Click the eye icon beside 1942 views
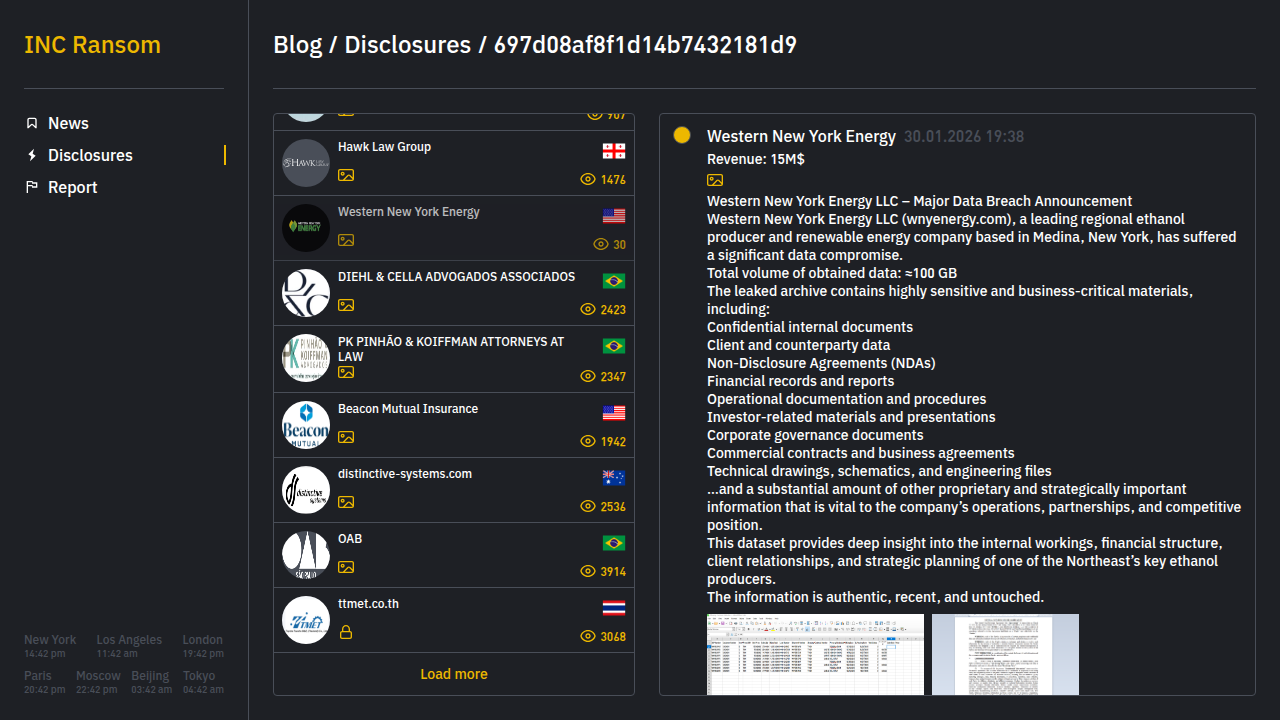The height and width of the screenshot is (720, 1280). [588, 442]
